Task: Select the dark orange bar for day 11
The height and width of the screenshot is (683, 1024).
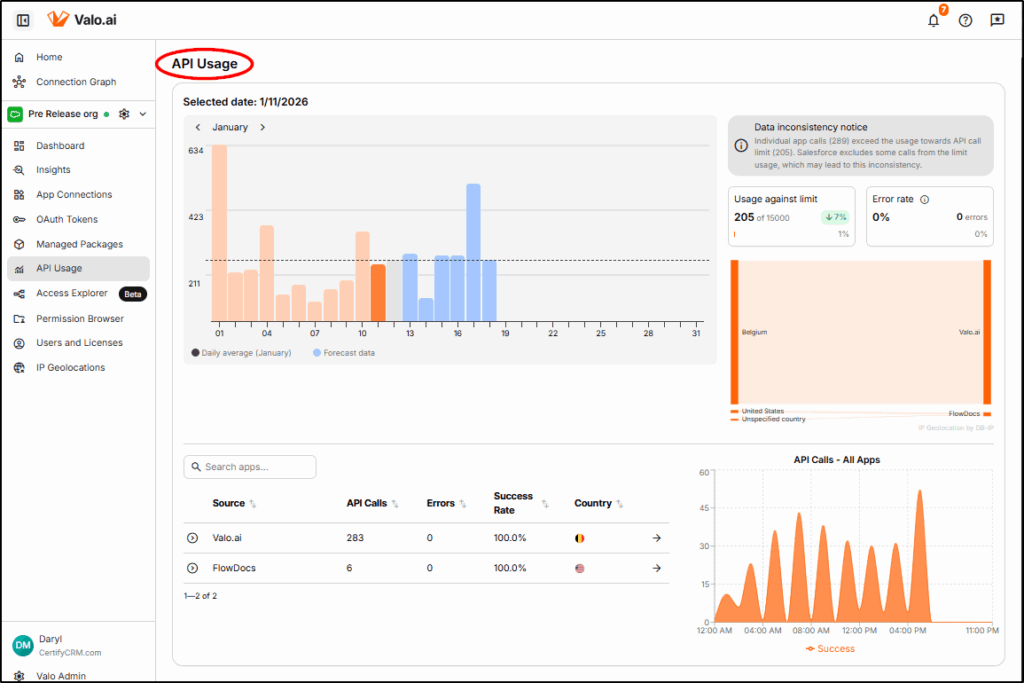Action: click(378, 292)
